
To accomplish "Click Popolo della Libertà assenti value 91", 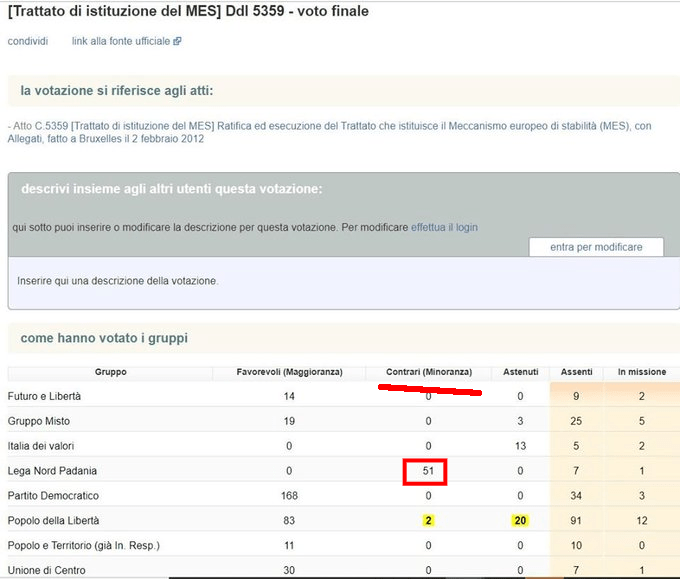I will (x=576, y=520).
